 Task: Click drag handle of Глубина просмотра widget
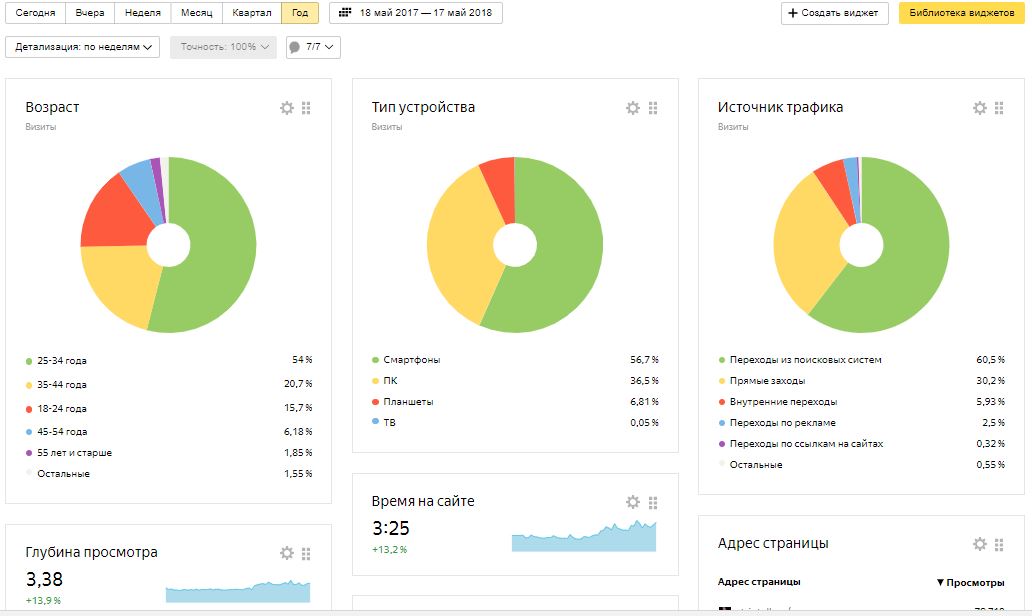coord(306,553)
